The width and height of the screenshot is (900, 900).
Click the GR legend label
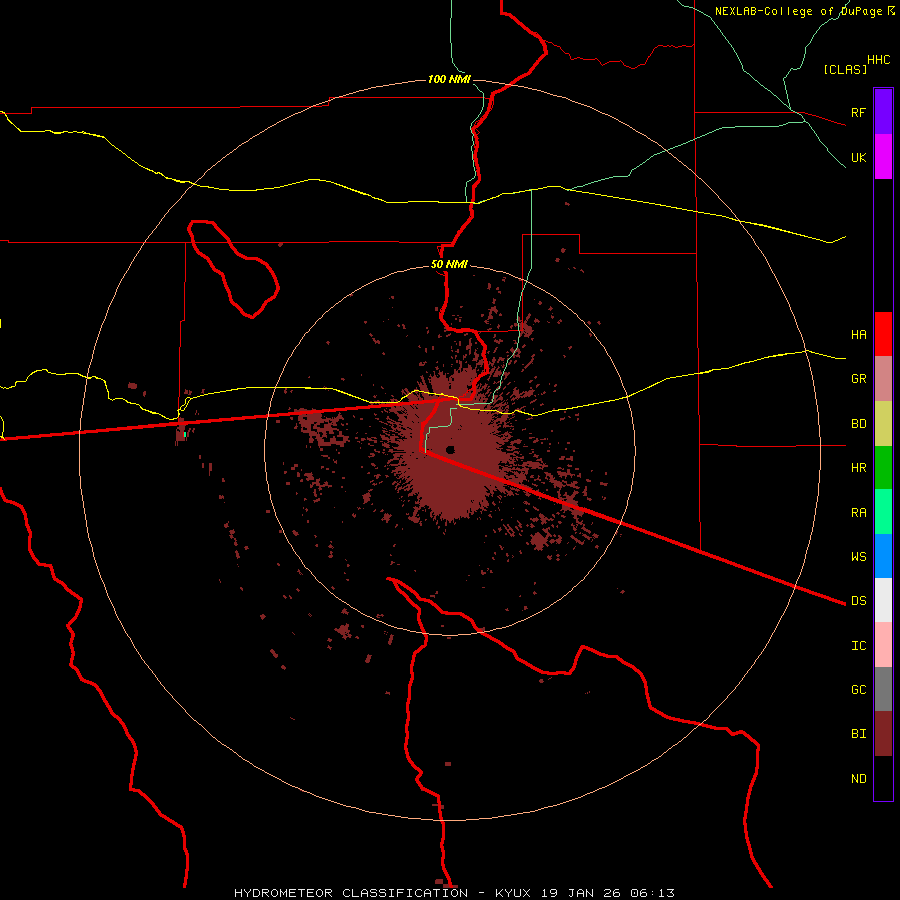(858, 379)
